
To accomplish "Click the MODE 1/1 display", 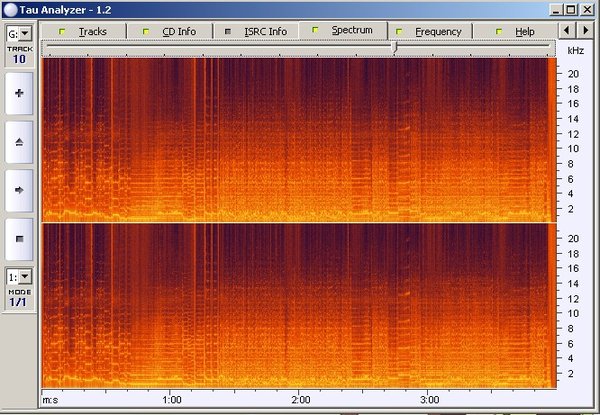I will pos(18,302).
